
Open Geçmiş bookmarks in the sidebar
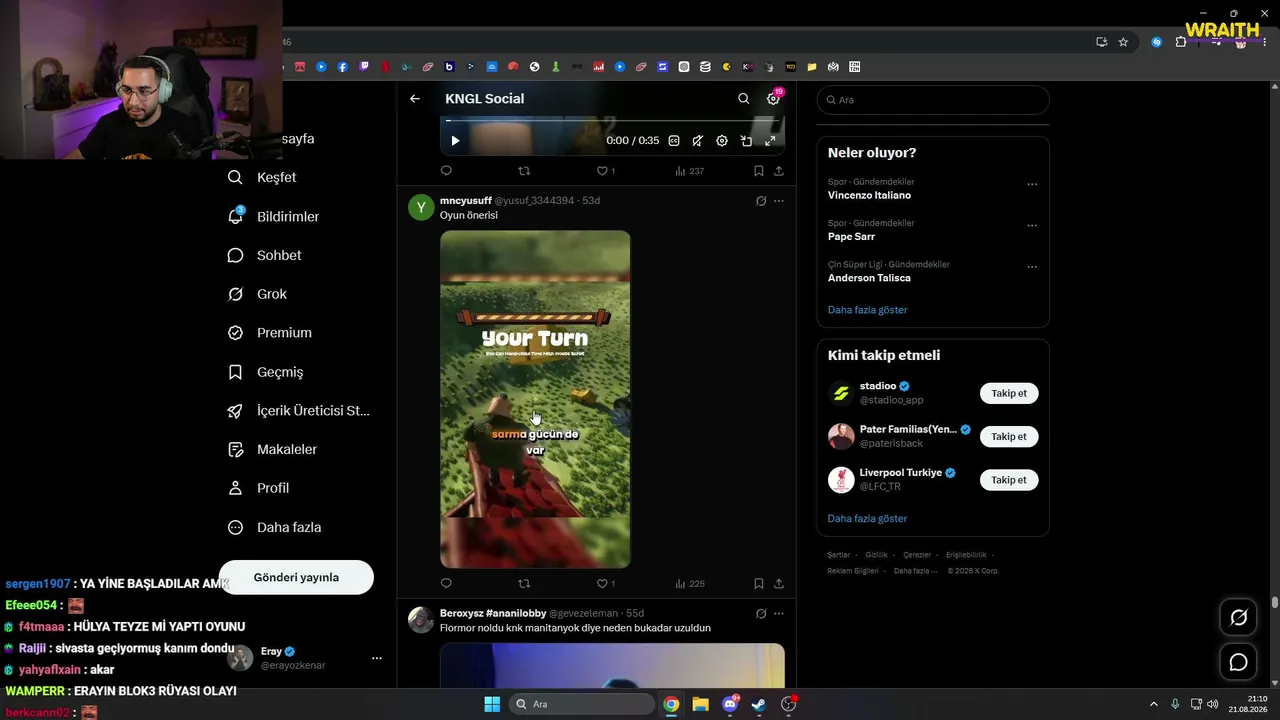point(265,372)
